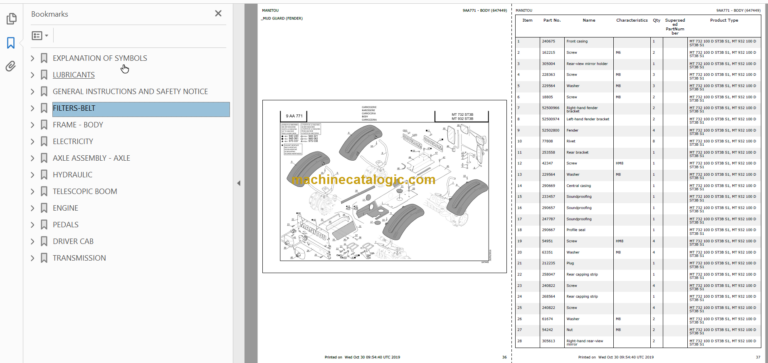Image resolution: width=768 pixels, height=363 pixels.
Task: Jump to the FRAME - BODY section
Action: pyautogui.click(x=77, y=125)
